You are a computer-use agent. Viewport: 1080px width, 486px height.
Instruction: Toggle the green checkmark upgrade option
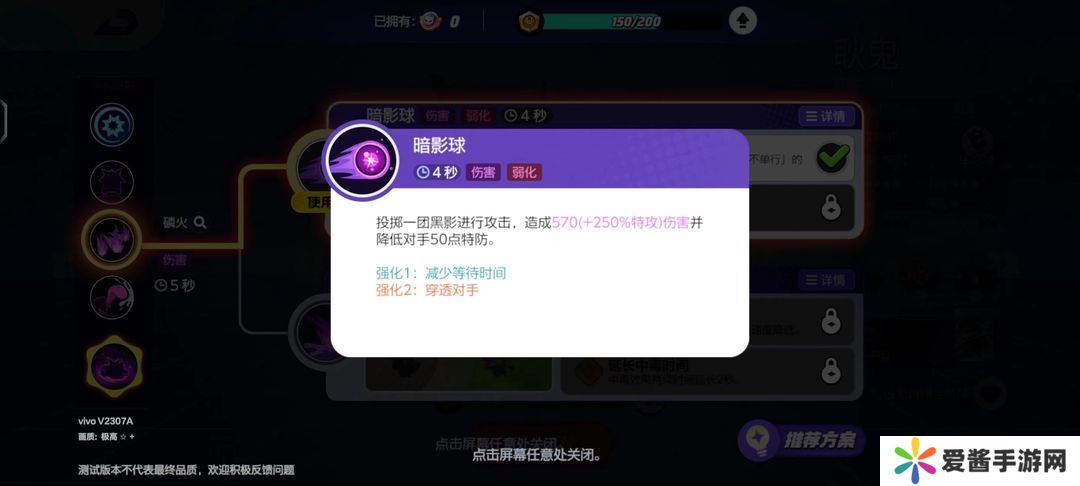click(x=832, y=158)
